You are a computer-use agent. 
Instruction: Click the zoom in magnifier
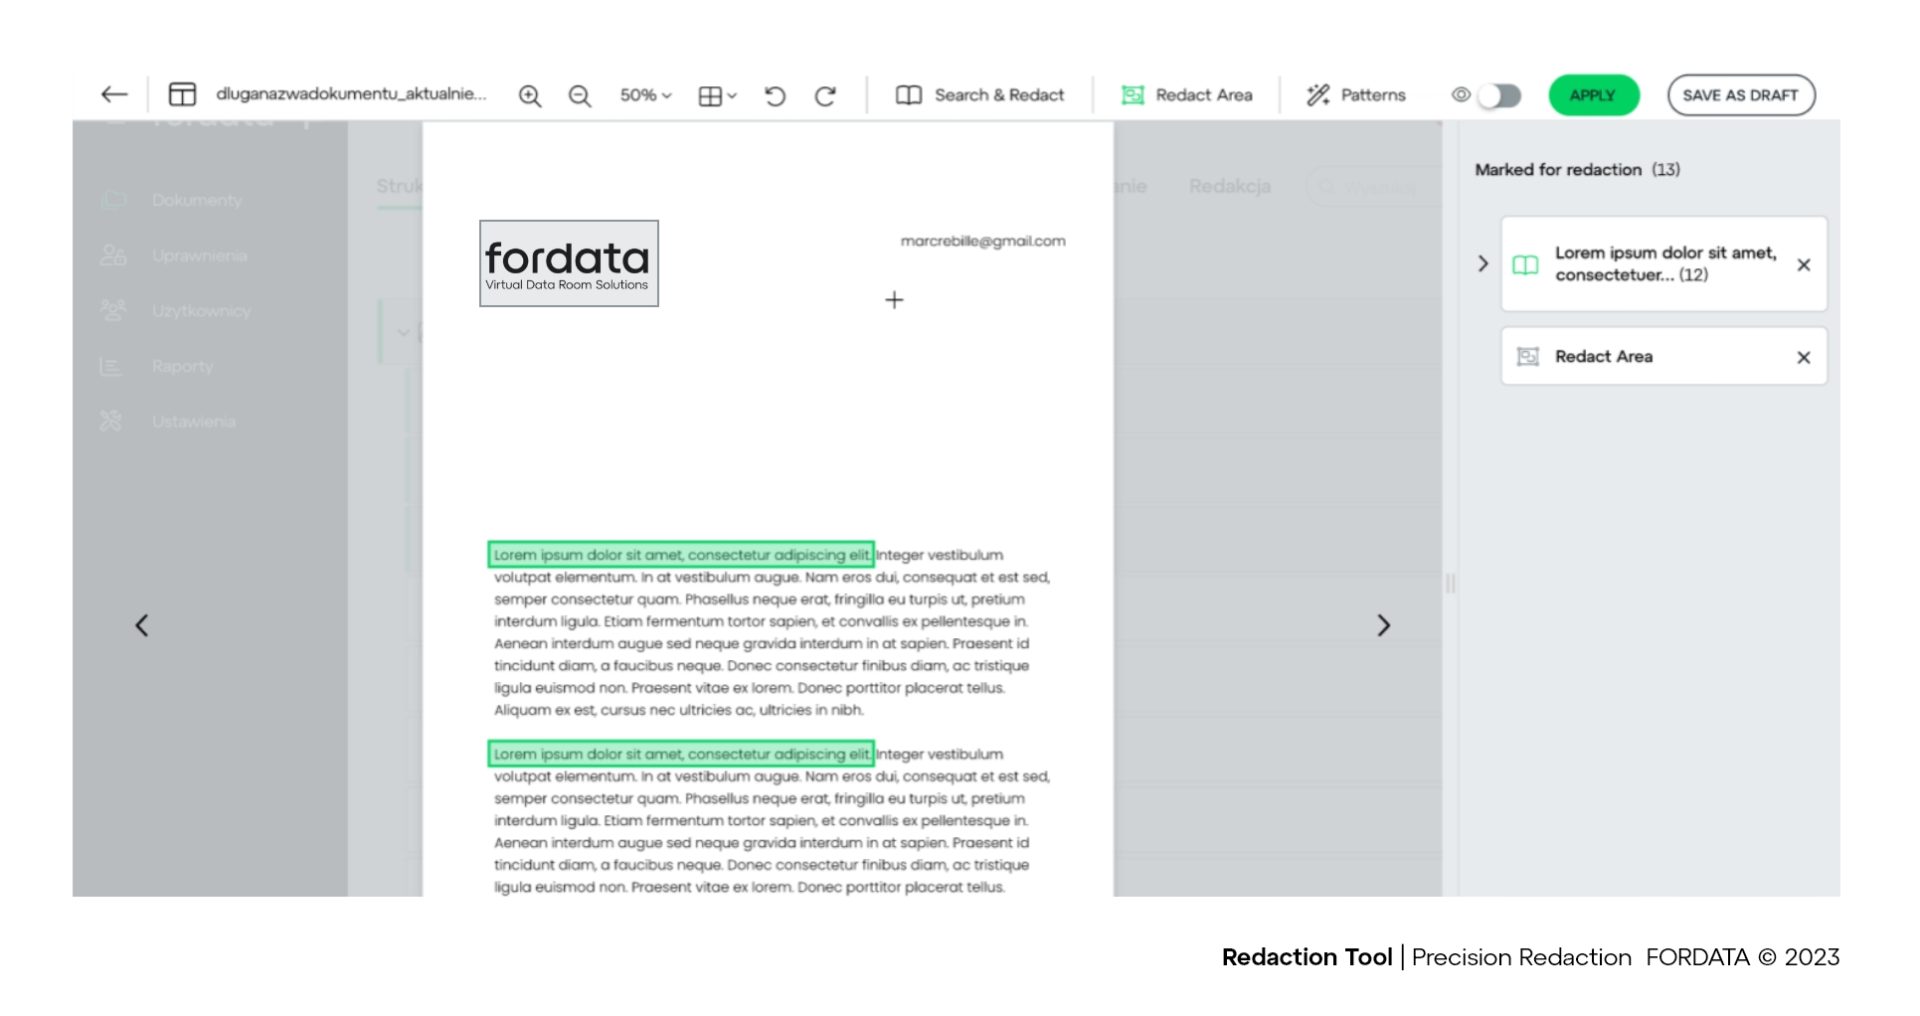point(530,96)
